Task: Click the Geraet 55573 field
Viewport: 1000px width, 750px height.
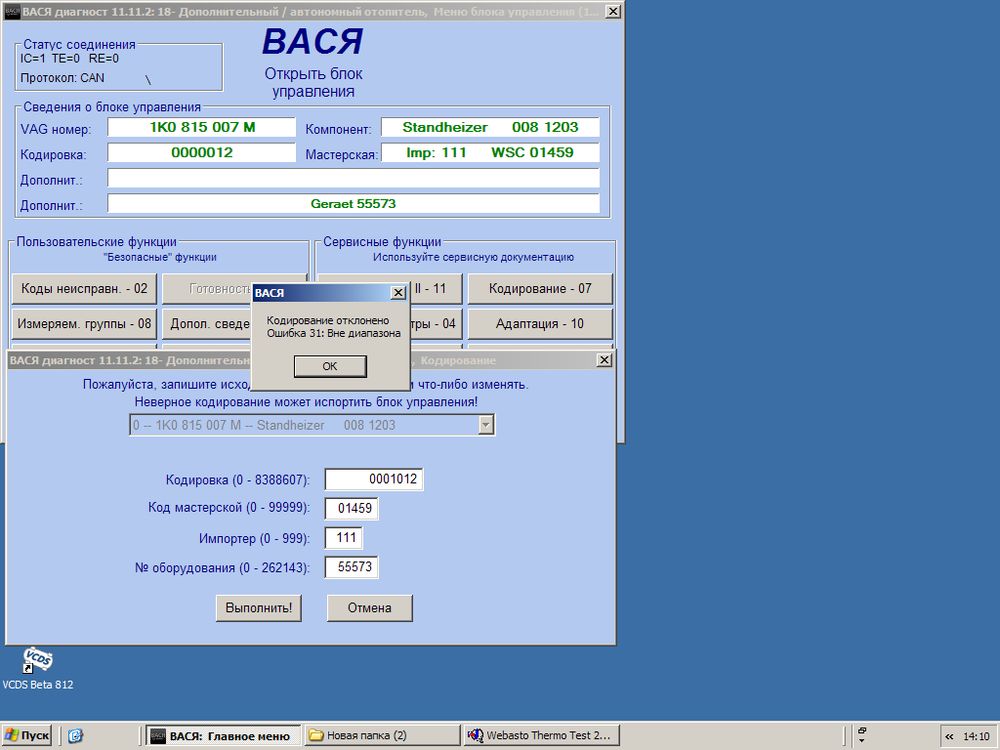Action: coord(353,203)
